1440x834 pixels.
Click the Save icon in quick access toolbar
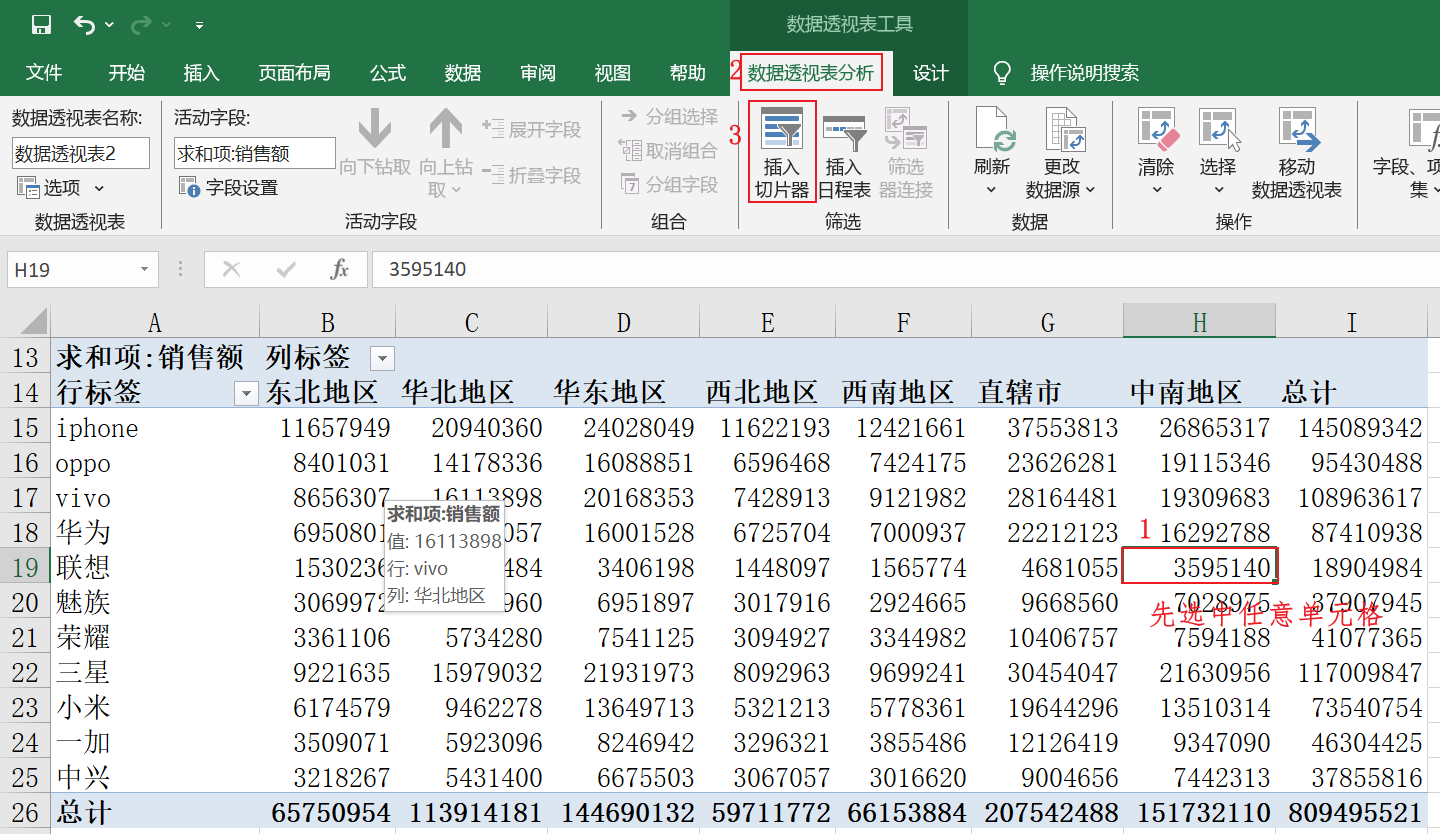[x=41, y=25]
